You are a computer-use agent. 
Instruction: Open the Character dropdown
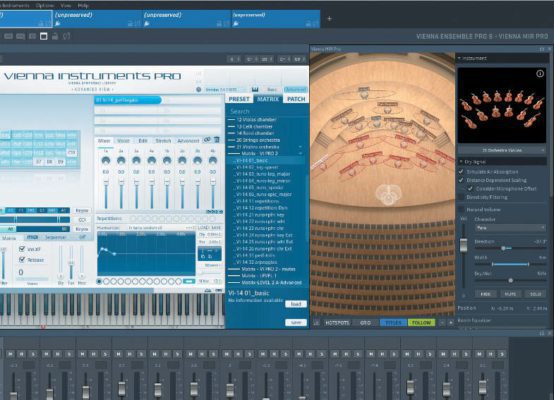tap(510, 228)
